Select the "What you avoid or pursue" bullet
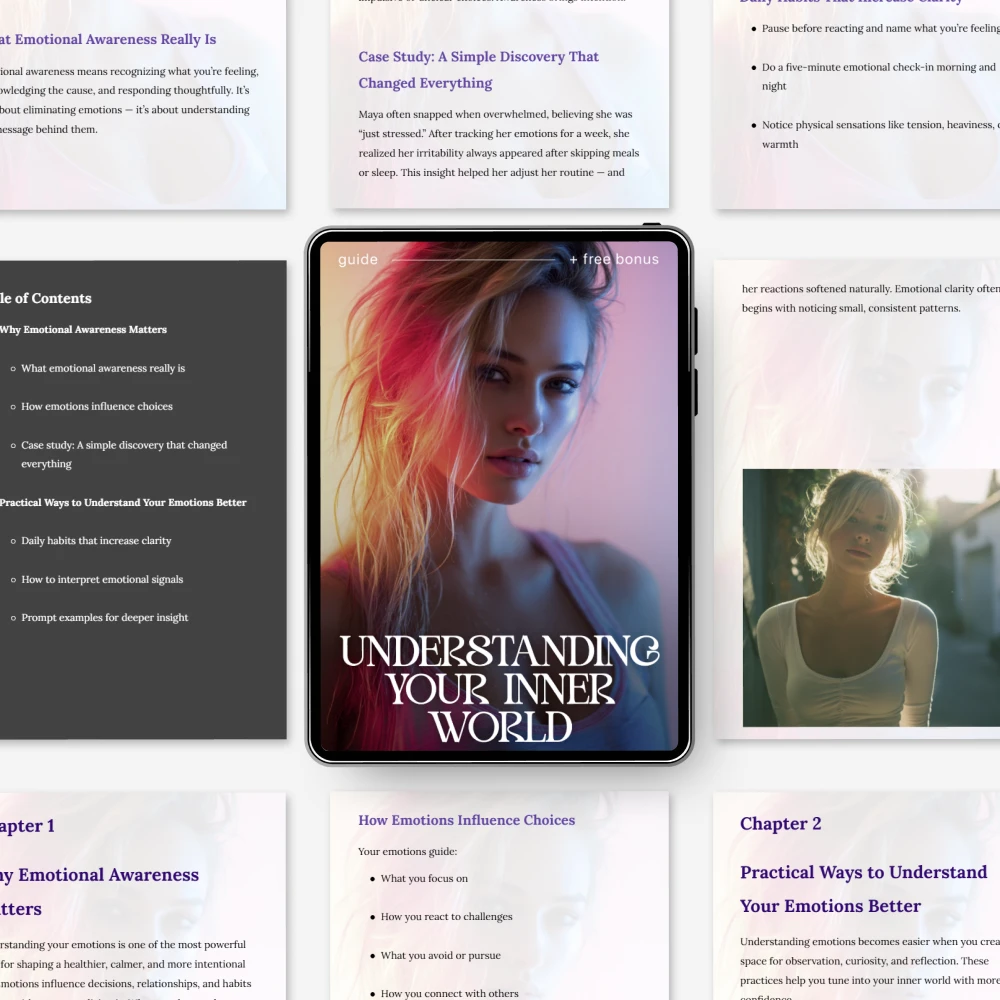This screenshot has width=1000, height=1000. tap(440, 955)
